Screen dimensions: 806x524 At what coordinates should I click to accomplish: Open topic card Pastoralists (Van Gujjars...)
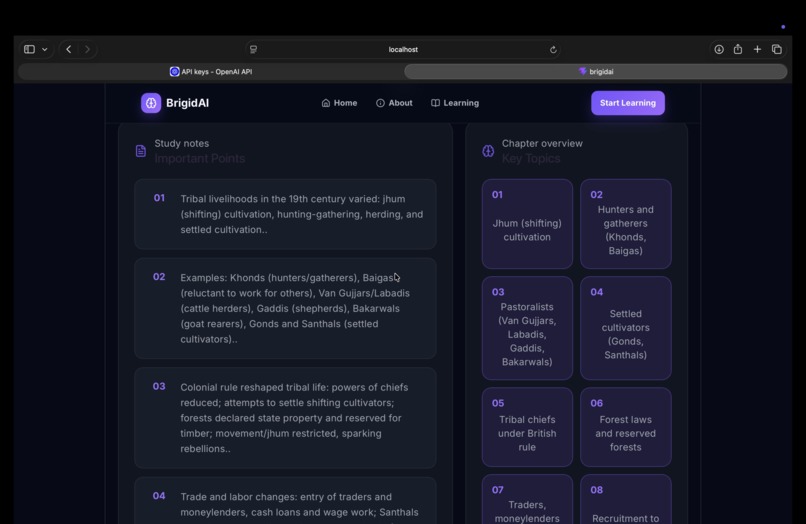(527, 328)
